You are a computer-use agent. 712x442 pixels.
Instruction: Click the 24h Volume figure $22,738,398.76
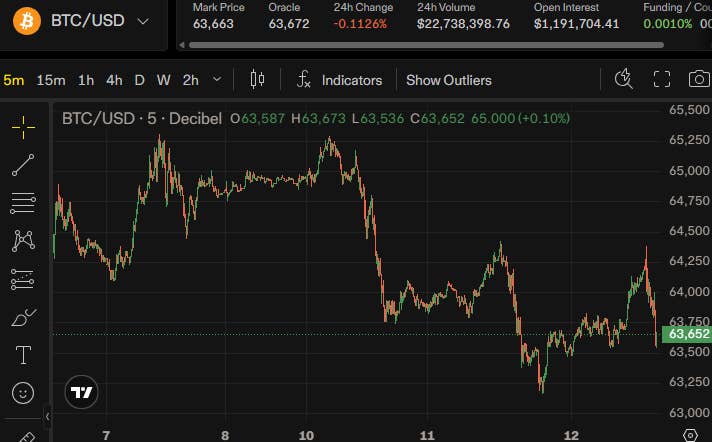click(x=463, y=24)
